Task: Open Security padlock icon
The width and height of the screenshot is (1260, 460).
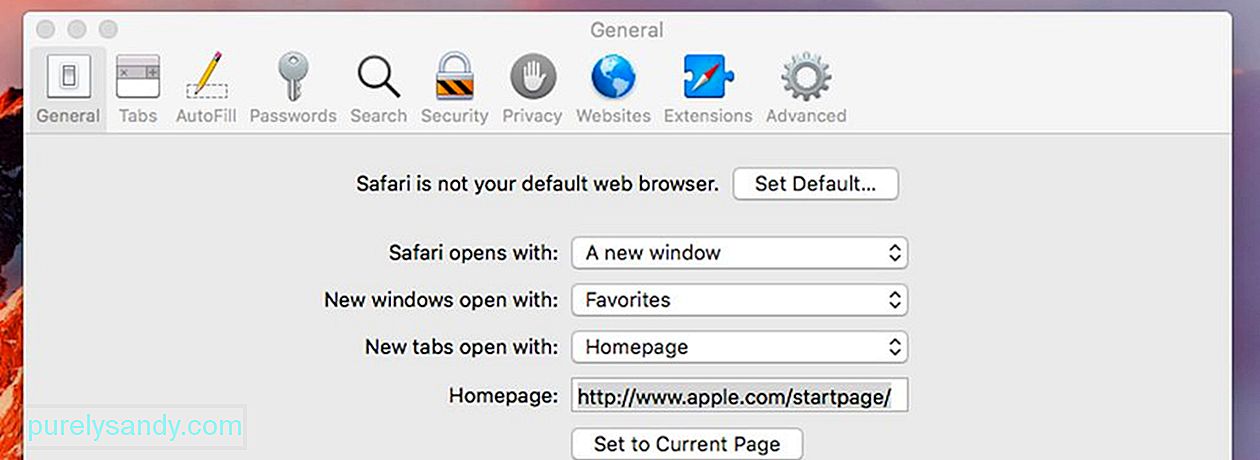Action: (455, 77)
